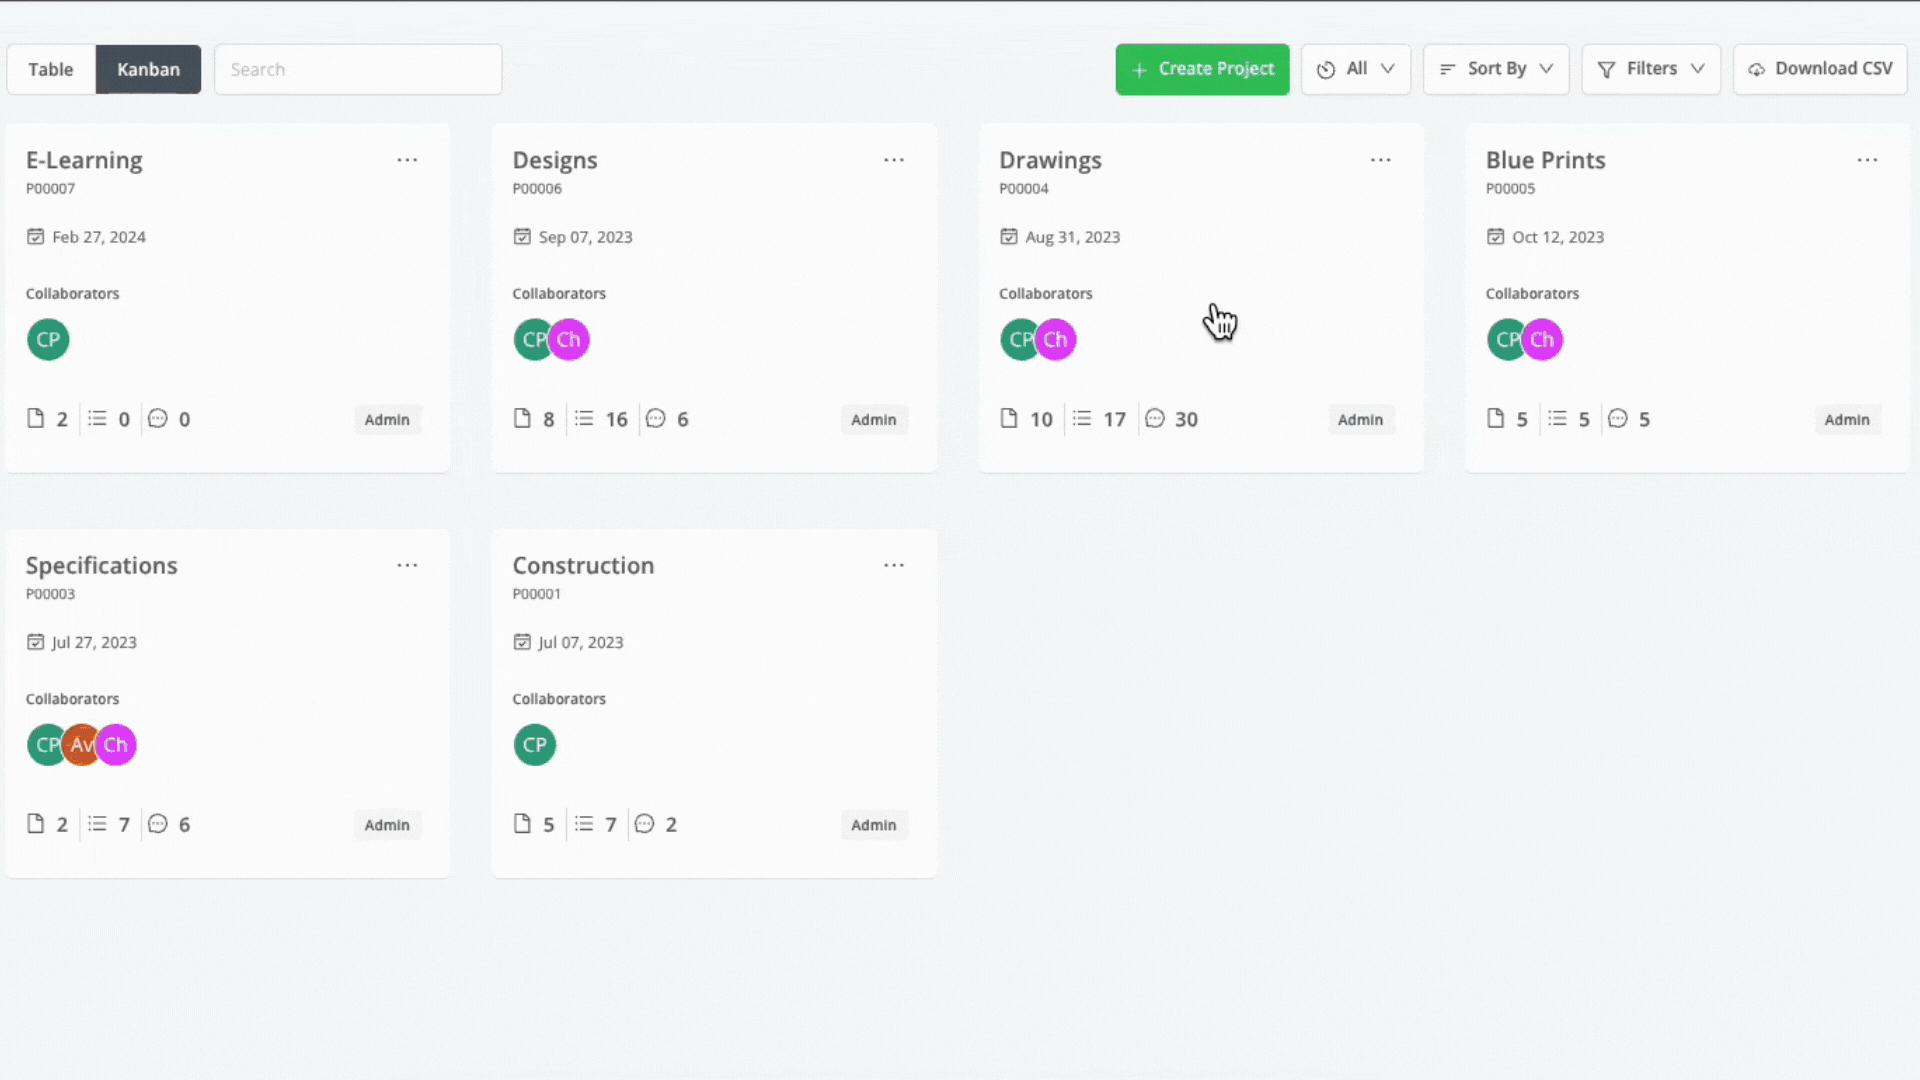Click Av collaborator avatar on Specifications

82,745
